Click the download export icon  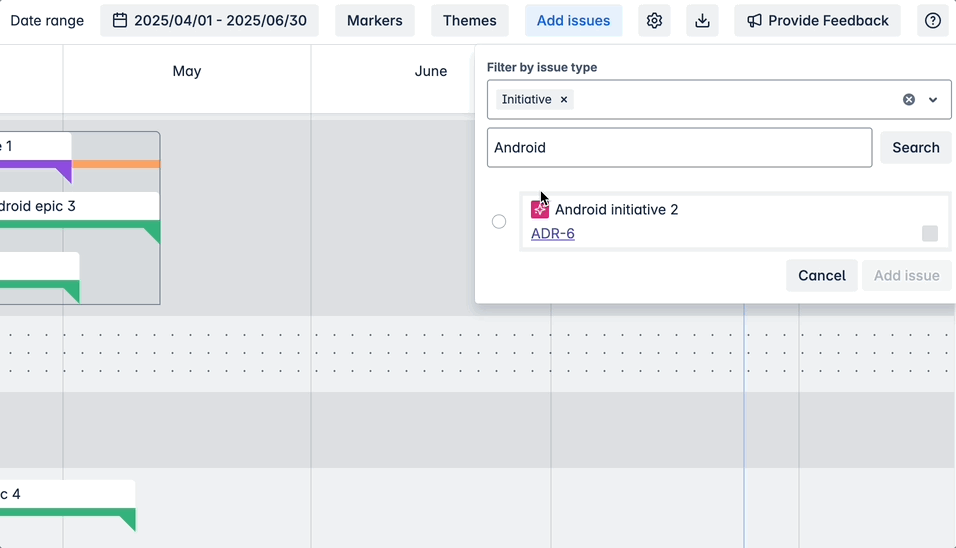click(702, 21)
